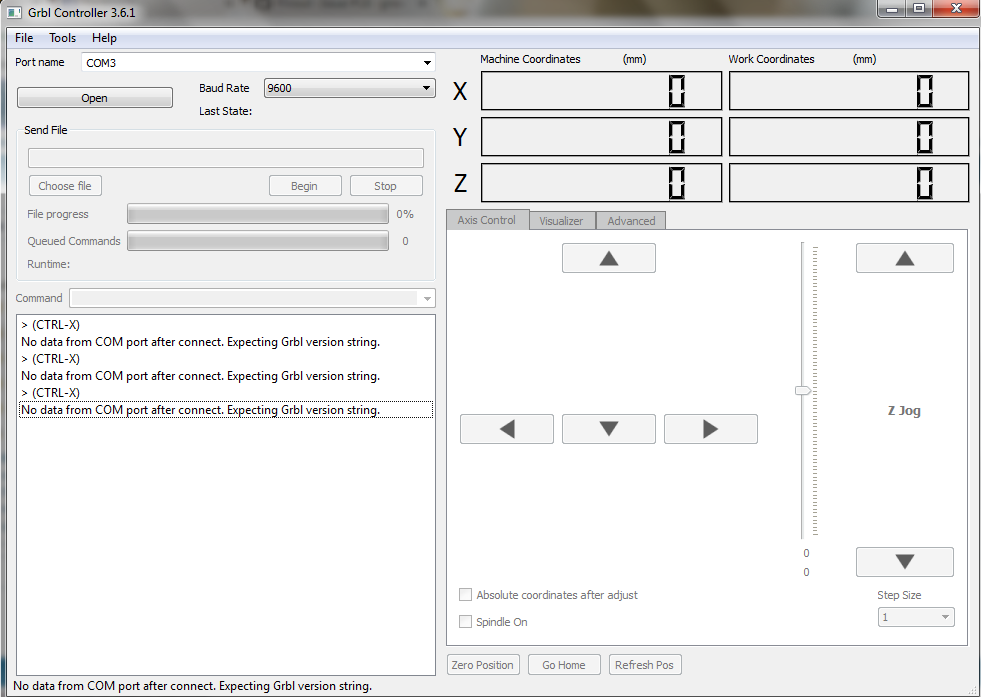Expand the Command history dropdown
This screenshot has width=981, height=697.
click(x=427, y=298)
